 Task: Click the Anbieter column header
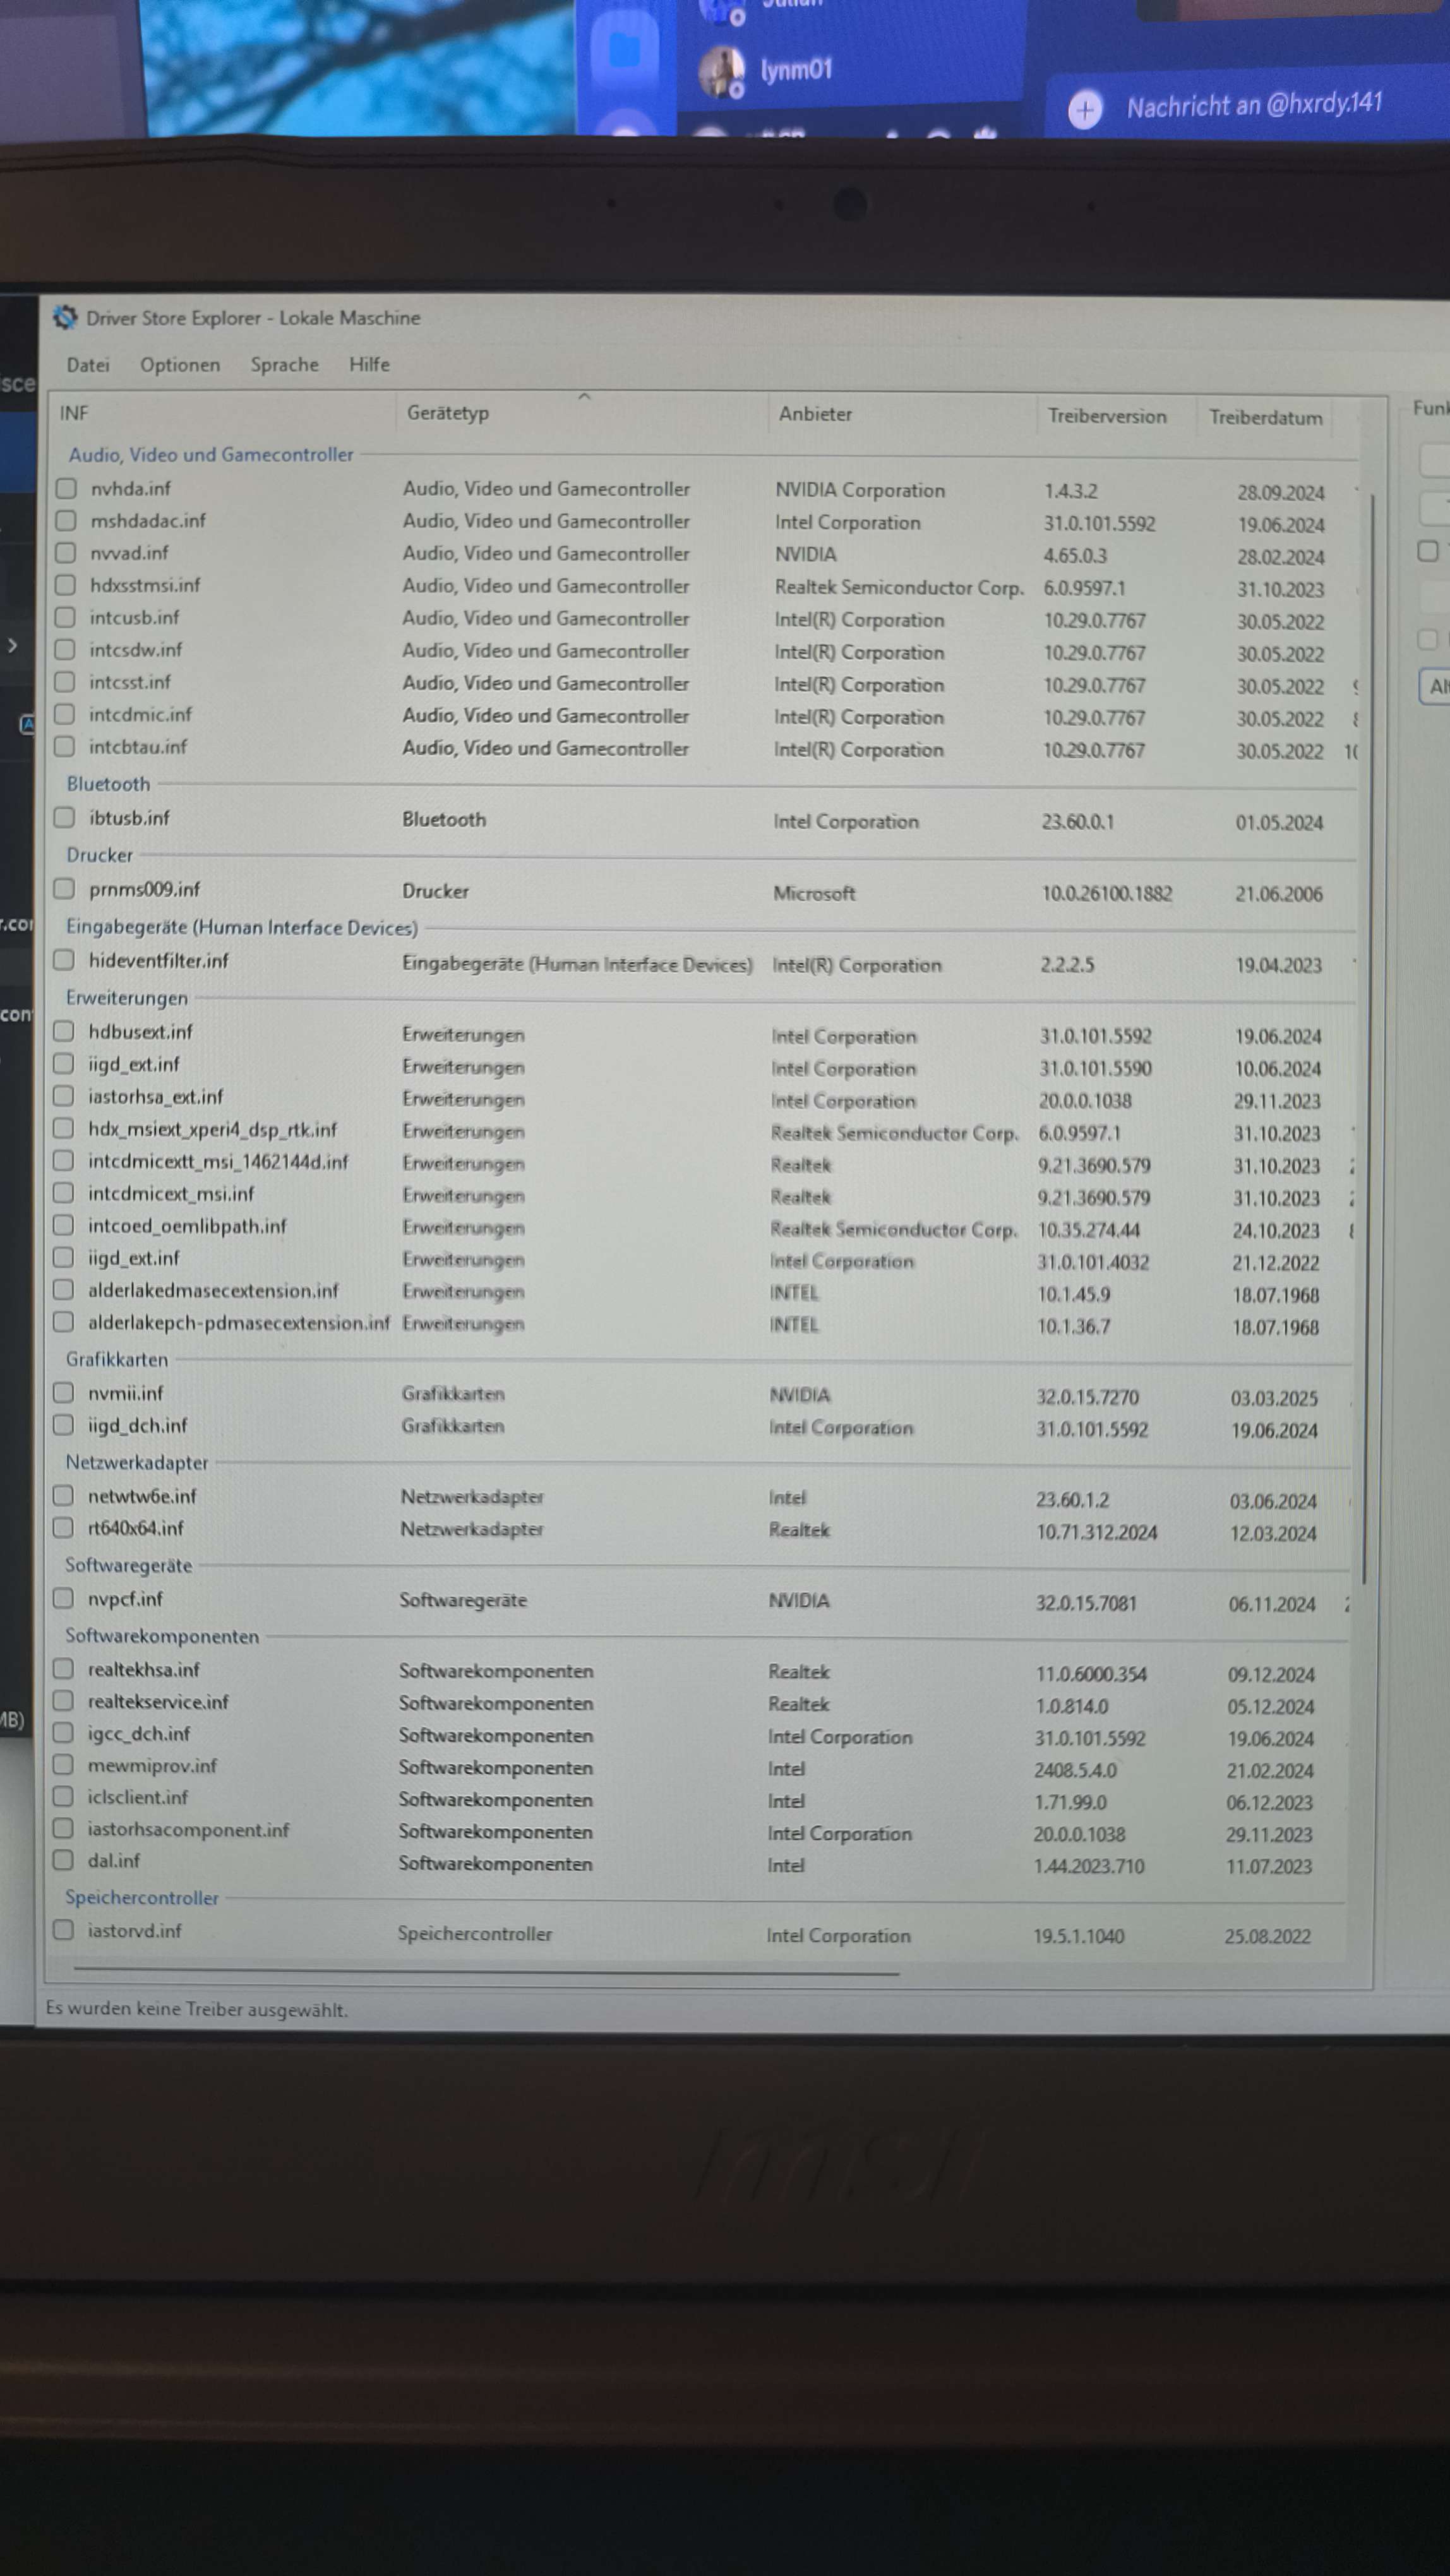pos(815,414)
